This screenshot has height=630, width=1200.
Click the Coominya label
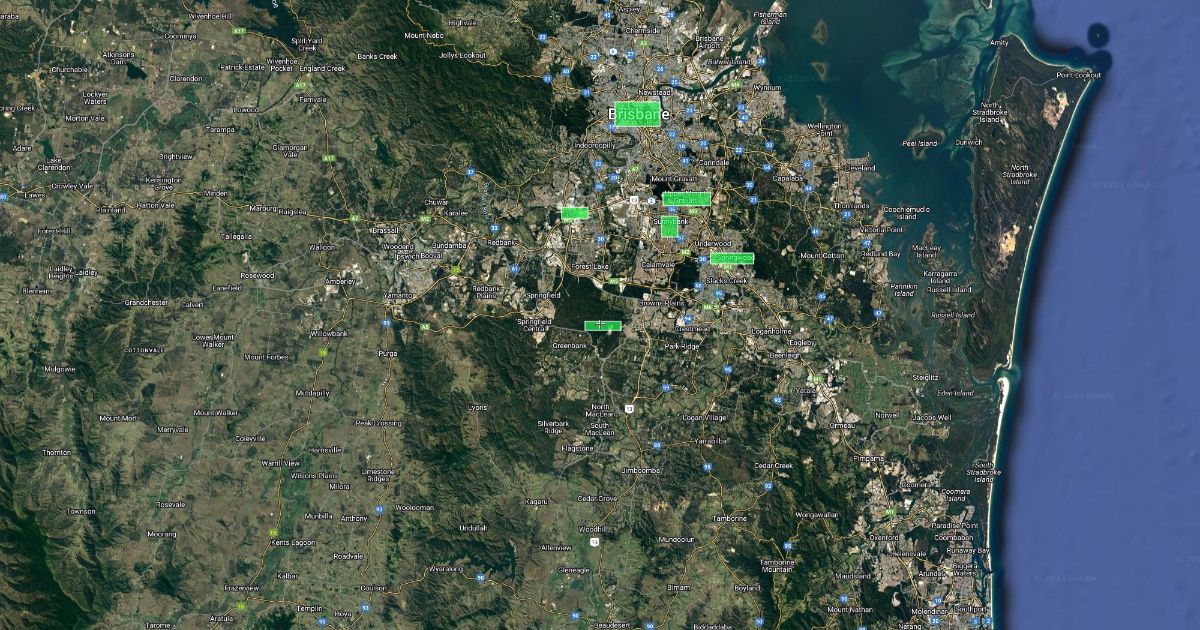180,35
